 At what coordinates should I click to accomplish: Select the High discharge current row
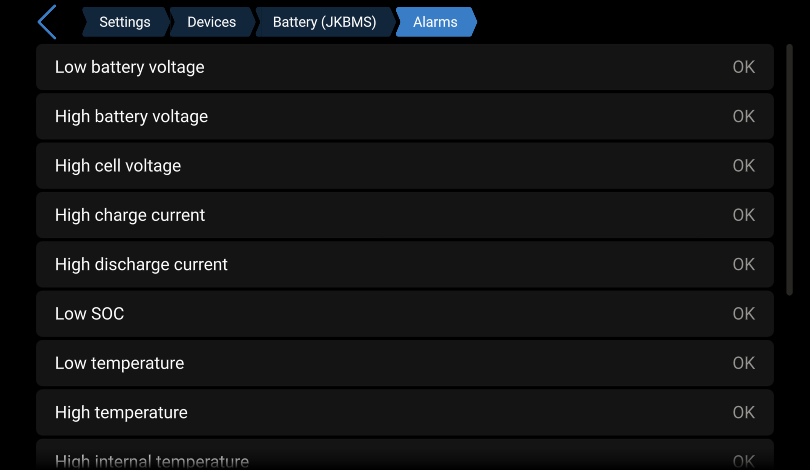point(405,264)
